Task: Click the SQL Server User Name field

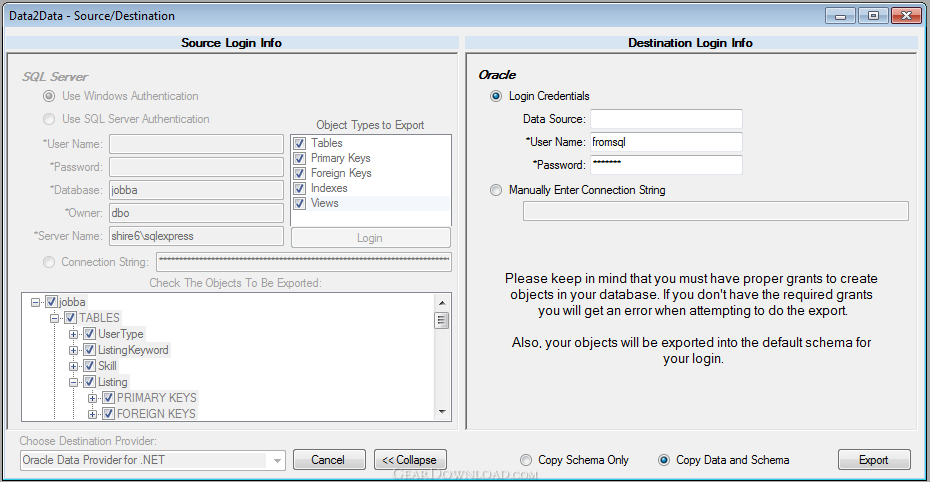Action: tap(196, 144)
